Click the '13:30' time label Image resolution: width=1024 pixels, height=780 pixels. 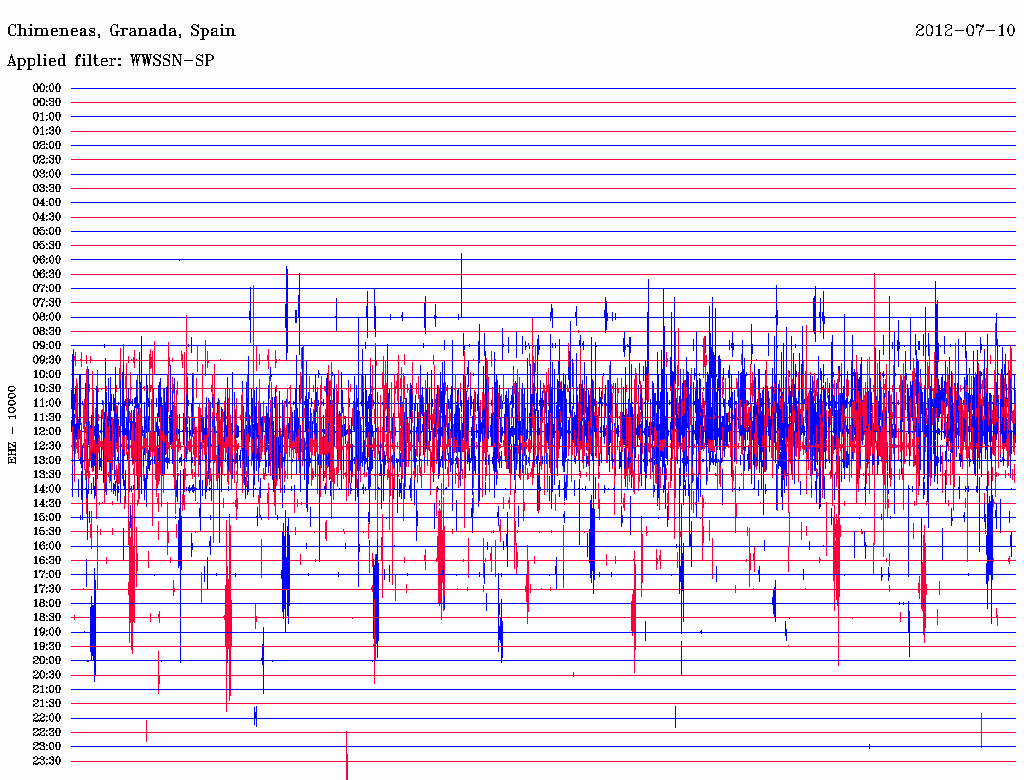[46, 475]
